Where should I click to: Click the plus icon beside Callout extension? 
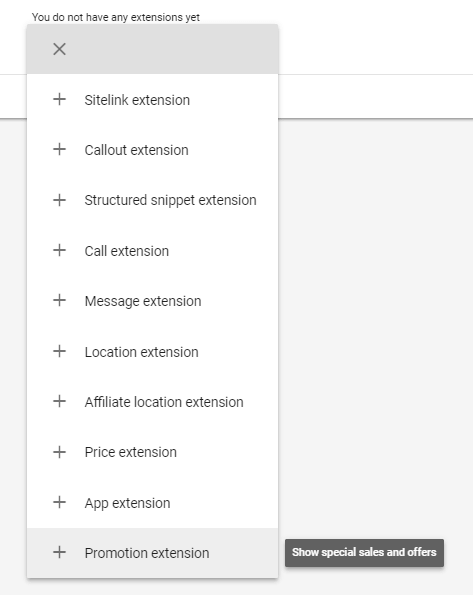click(x=59, y=149)
